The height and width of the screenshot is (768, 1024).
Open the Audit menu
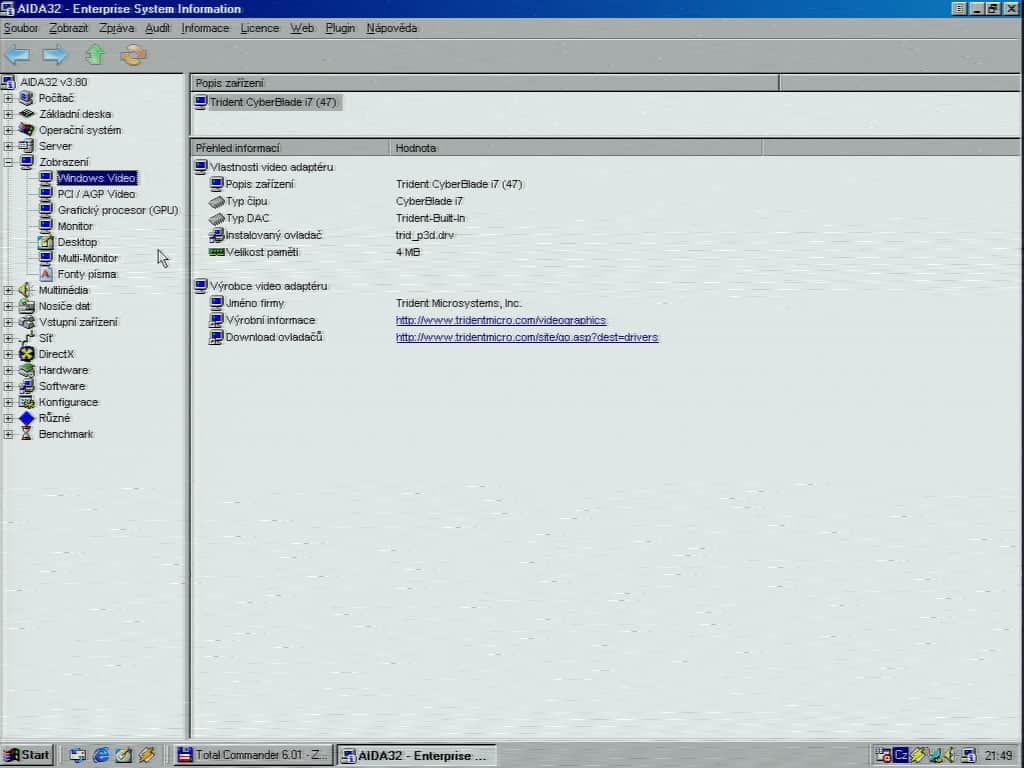(x=157, y=28)
